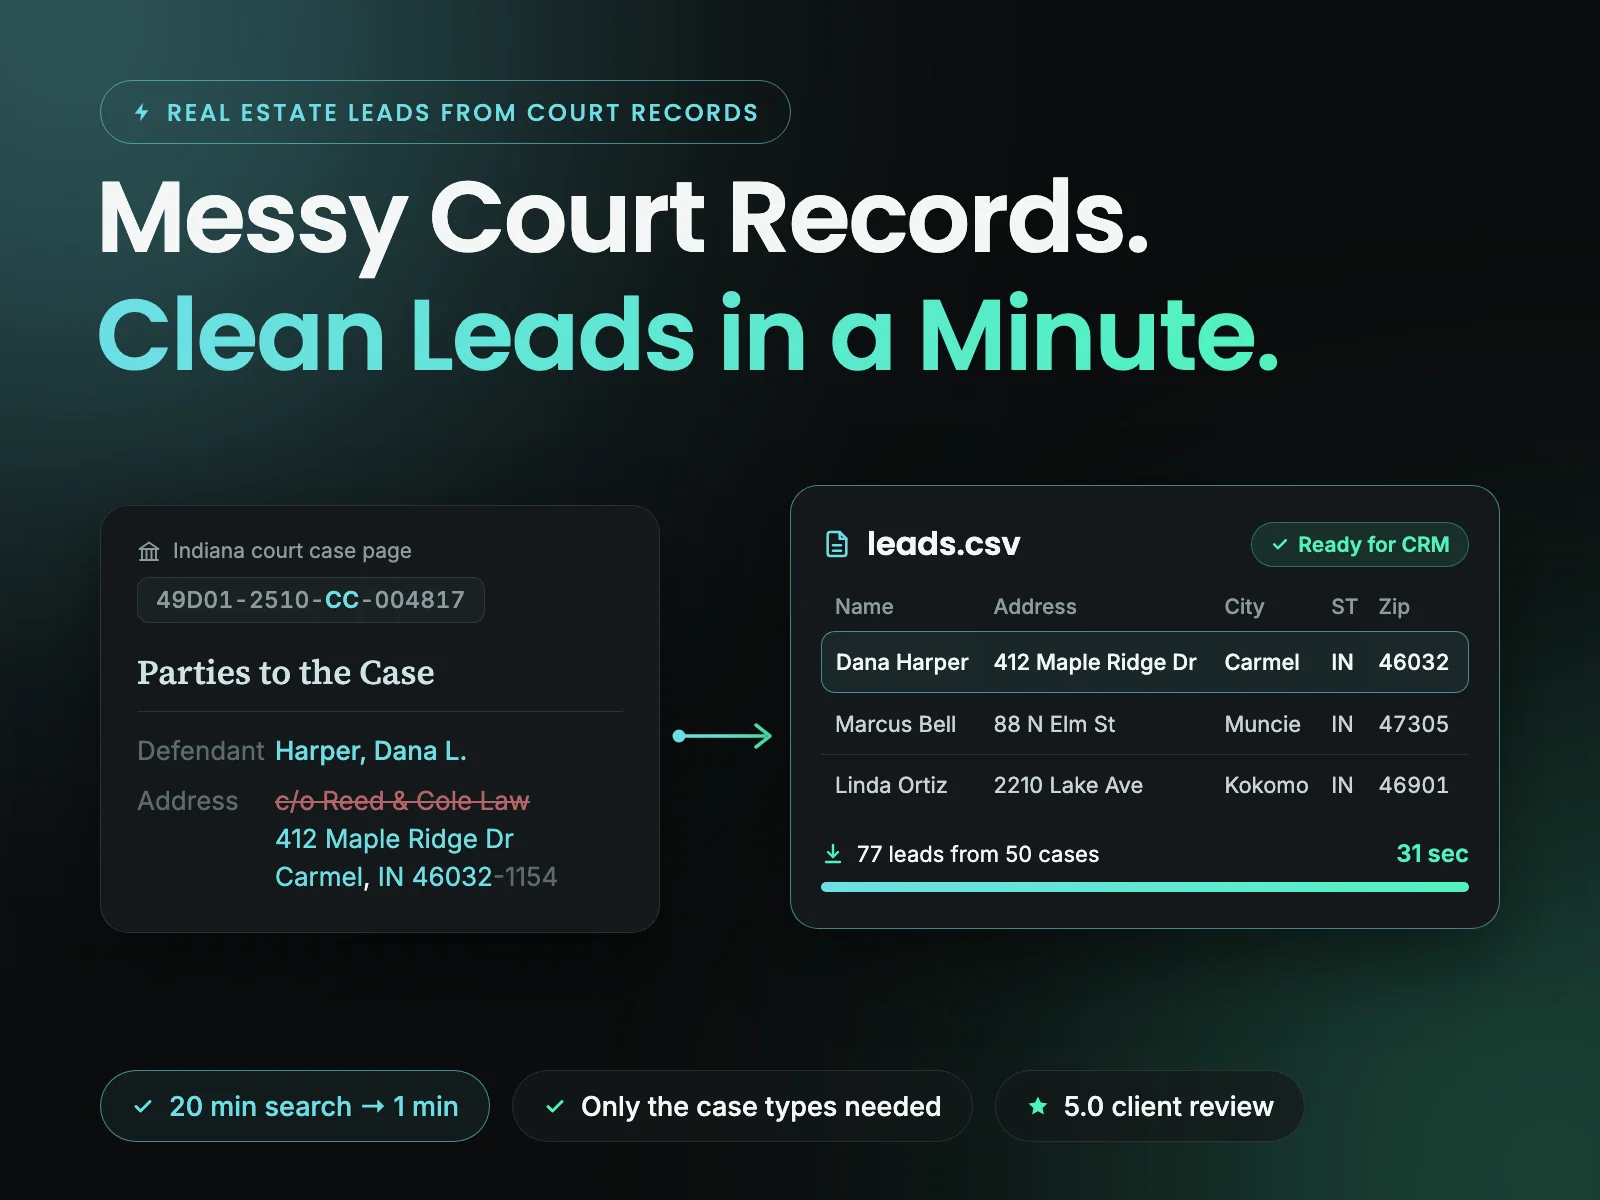Click the struck-through c/o Reed & Cole Law
This screenshot has height=1200, width=1600.
tap(402, 801)
